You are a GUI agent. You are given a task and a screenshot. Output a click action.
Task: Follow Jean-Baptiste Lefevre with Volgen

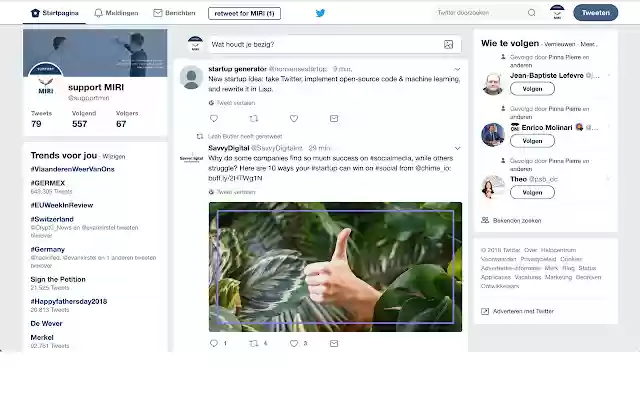[532, 89]
